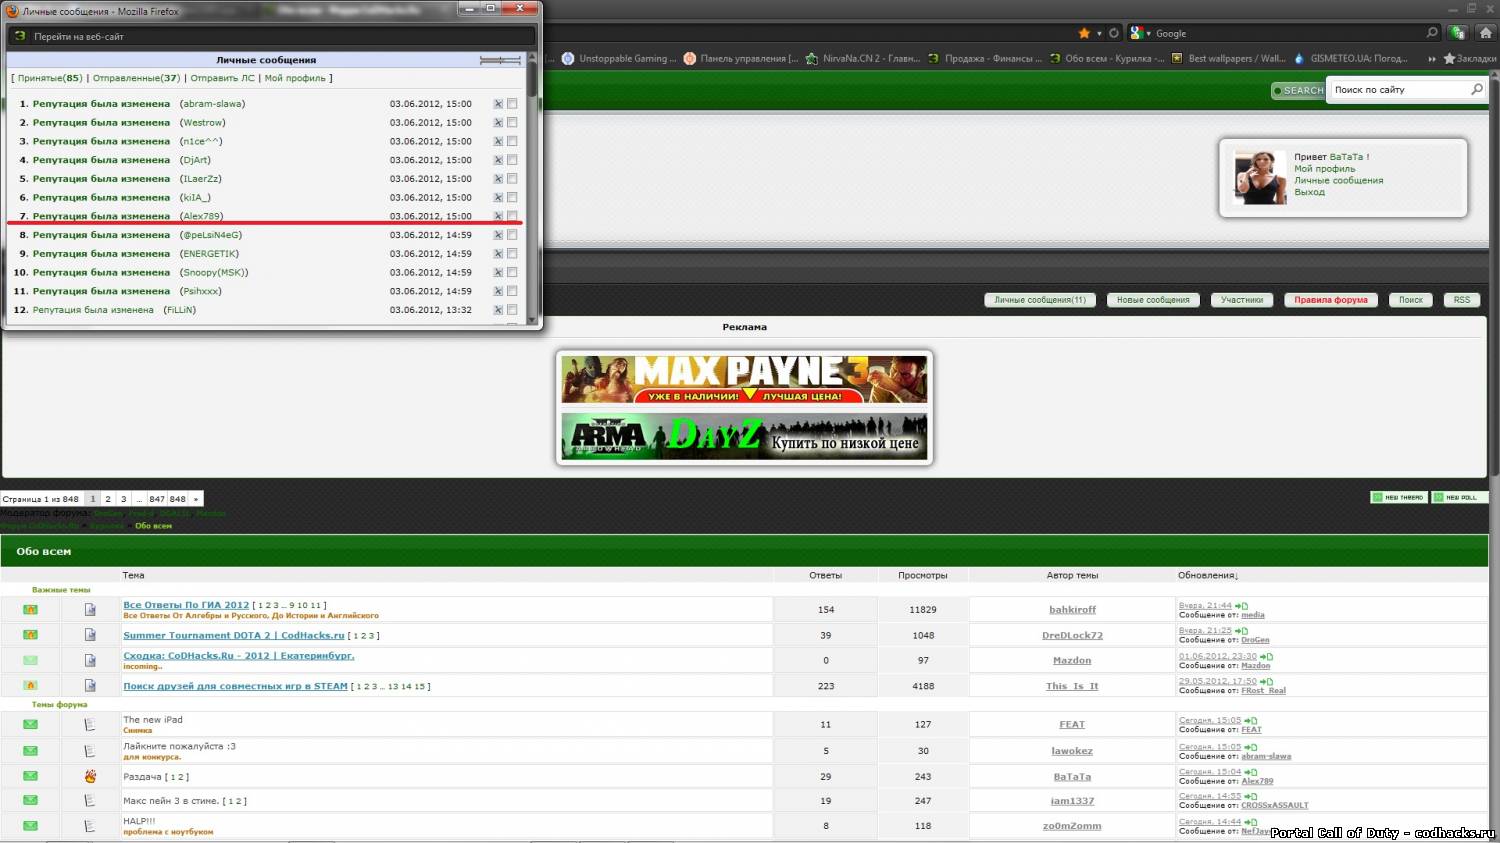Open 'GISMETEO.UA' bookmark
This screenshot has width=1500, height=843.
1351,59
